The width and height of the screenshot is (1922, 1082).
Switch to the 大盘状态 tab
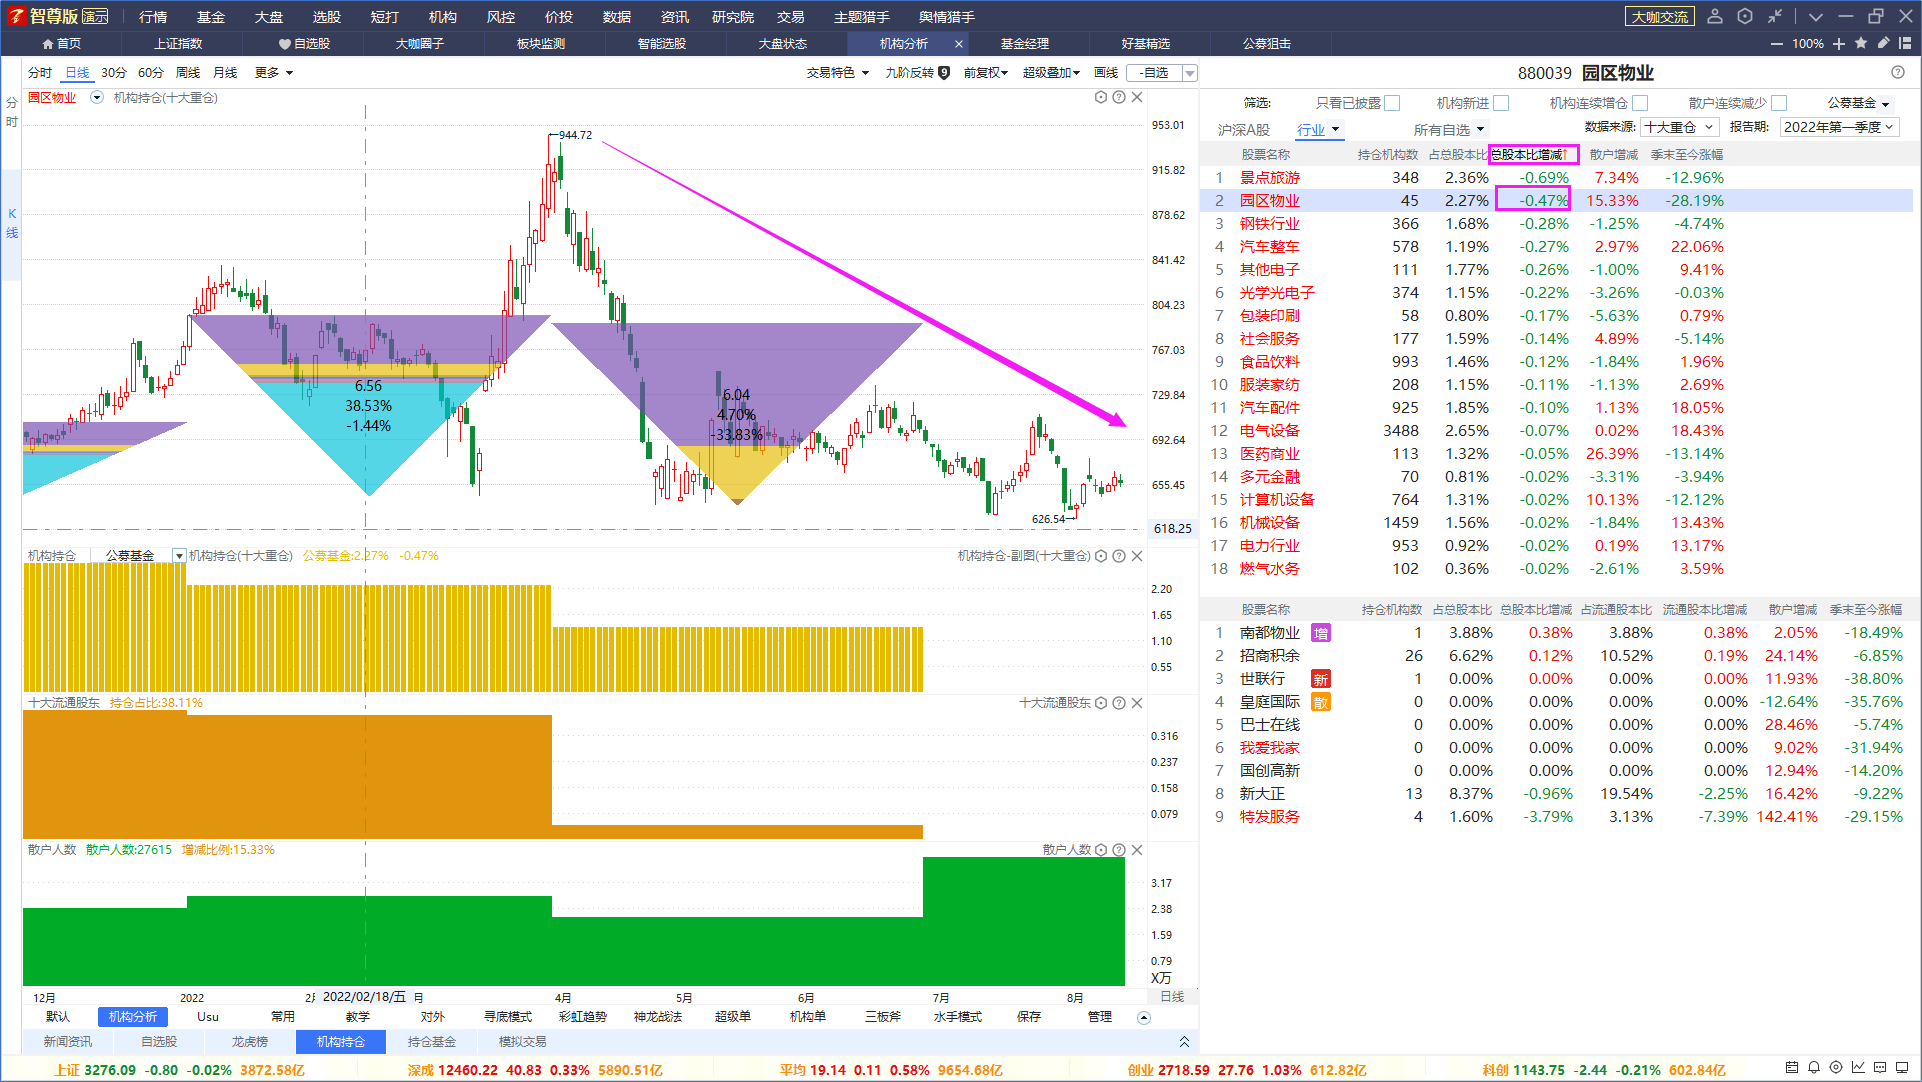click(x=783, y=44)
